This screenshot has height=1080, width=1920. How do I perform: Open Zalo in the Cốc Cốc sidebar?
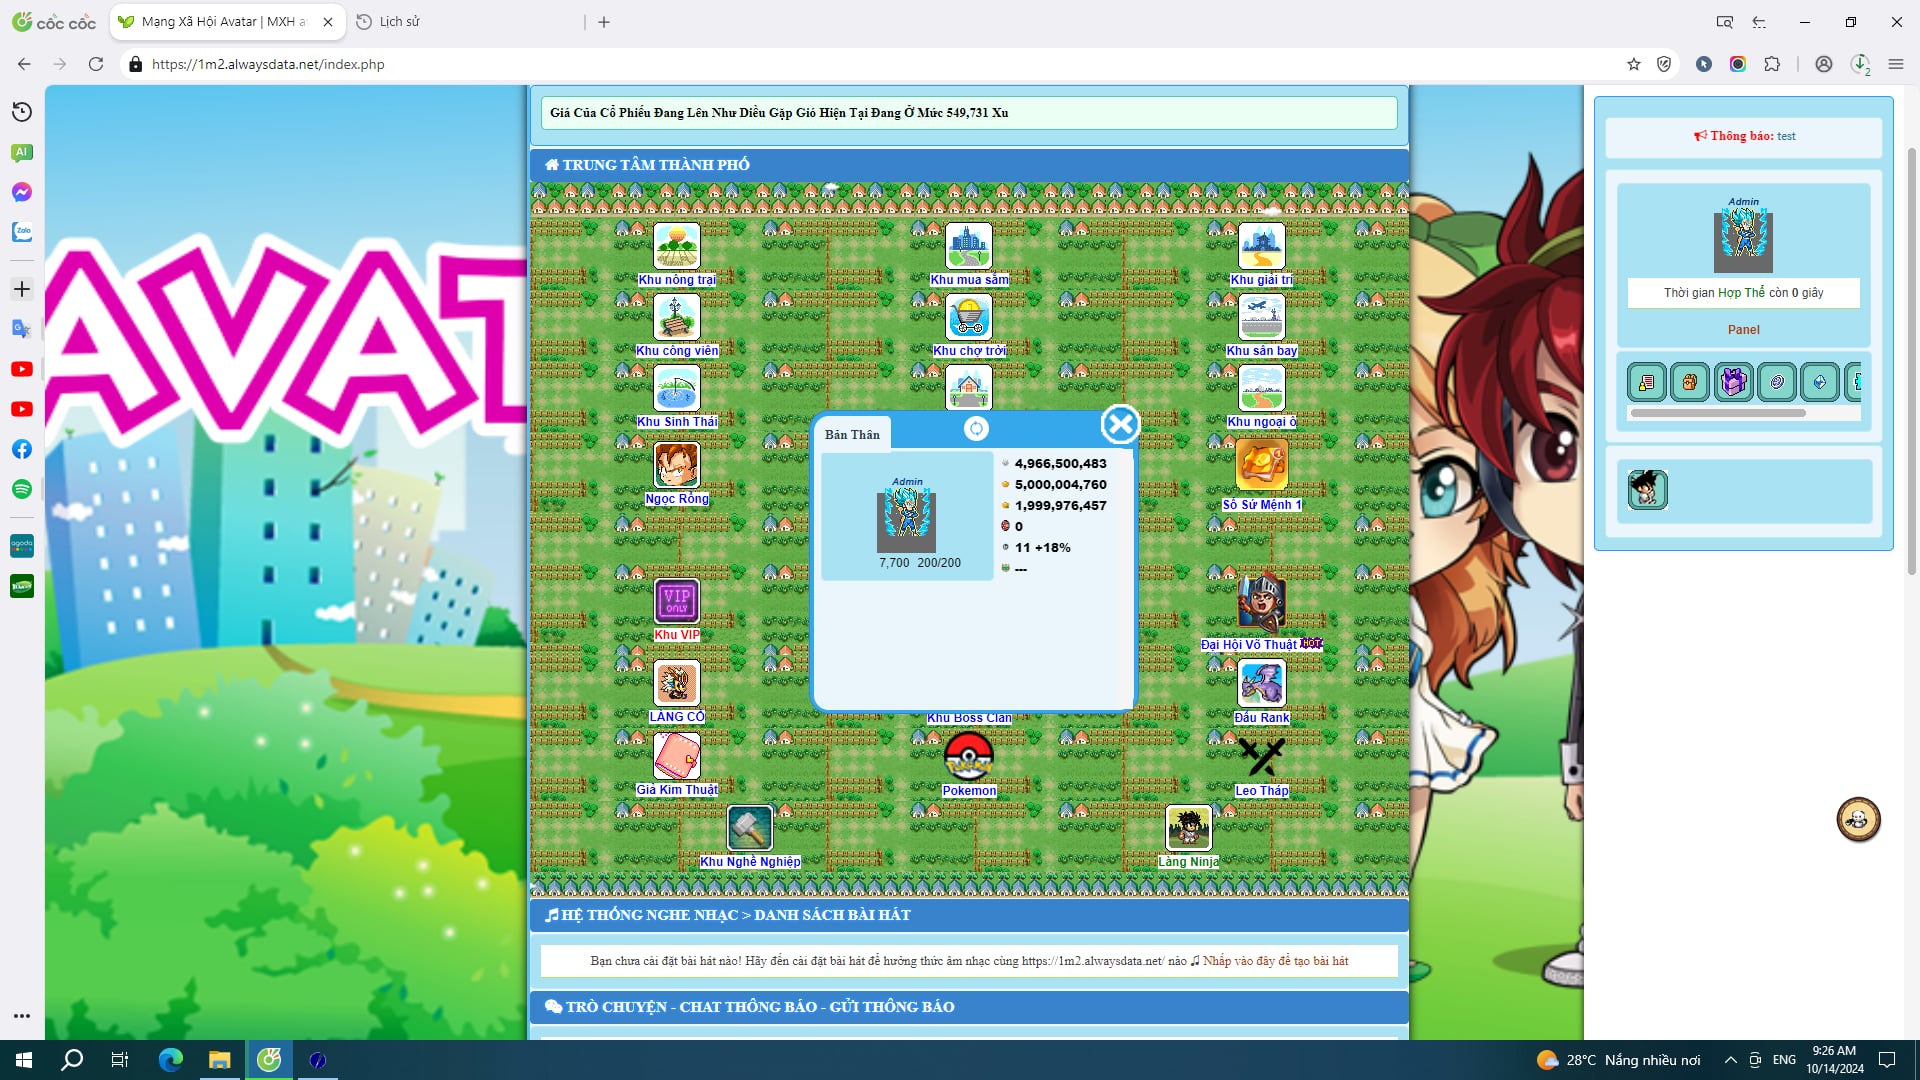pos(22,232)
